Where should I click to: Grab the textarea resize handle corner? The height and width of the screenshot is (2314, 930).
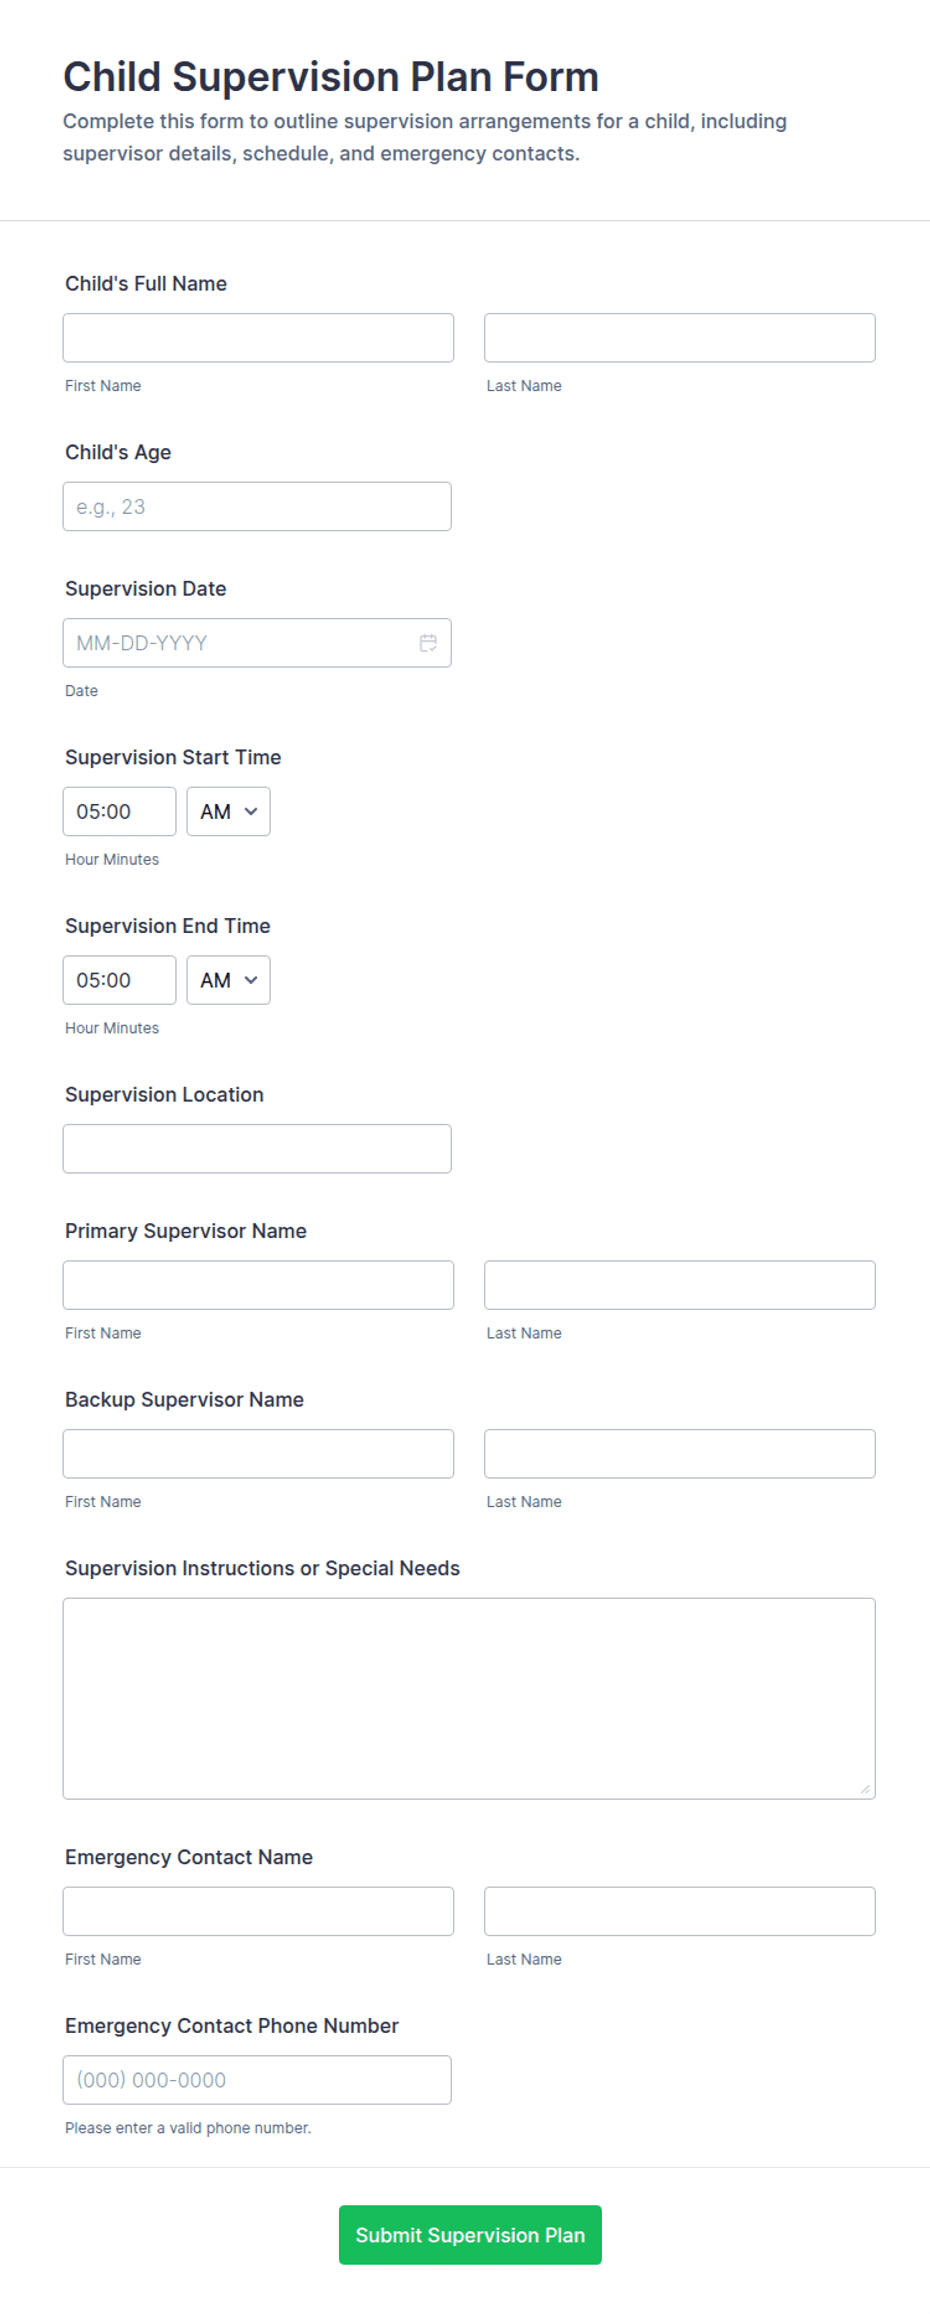(x=866, y=1789)
